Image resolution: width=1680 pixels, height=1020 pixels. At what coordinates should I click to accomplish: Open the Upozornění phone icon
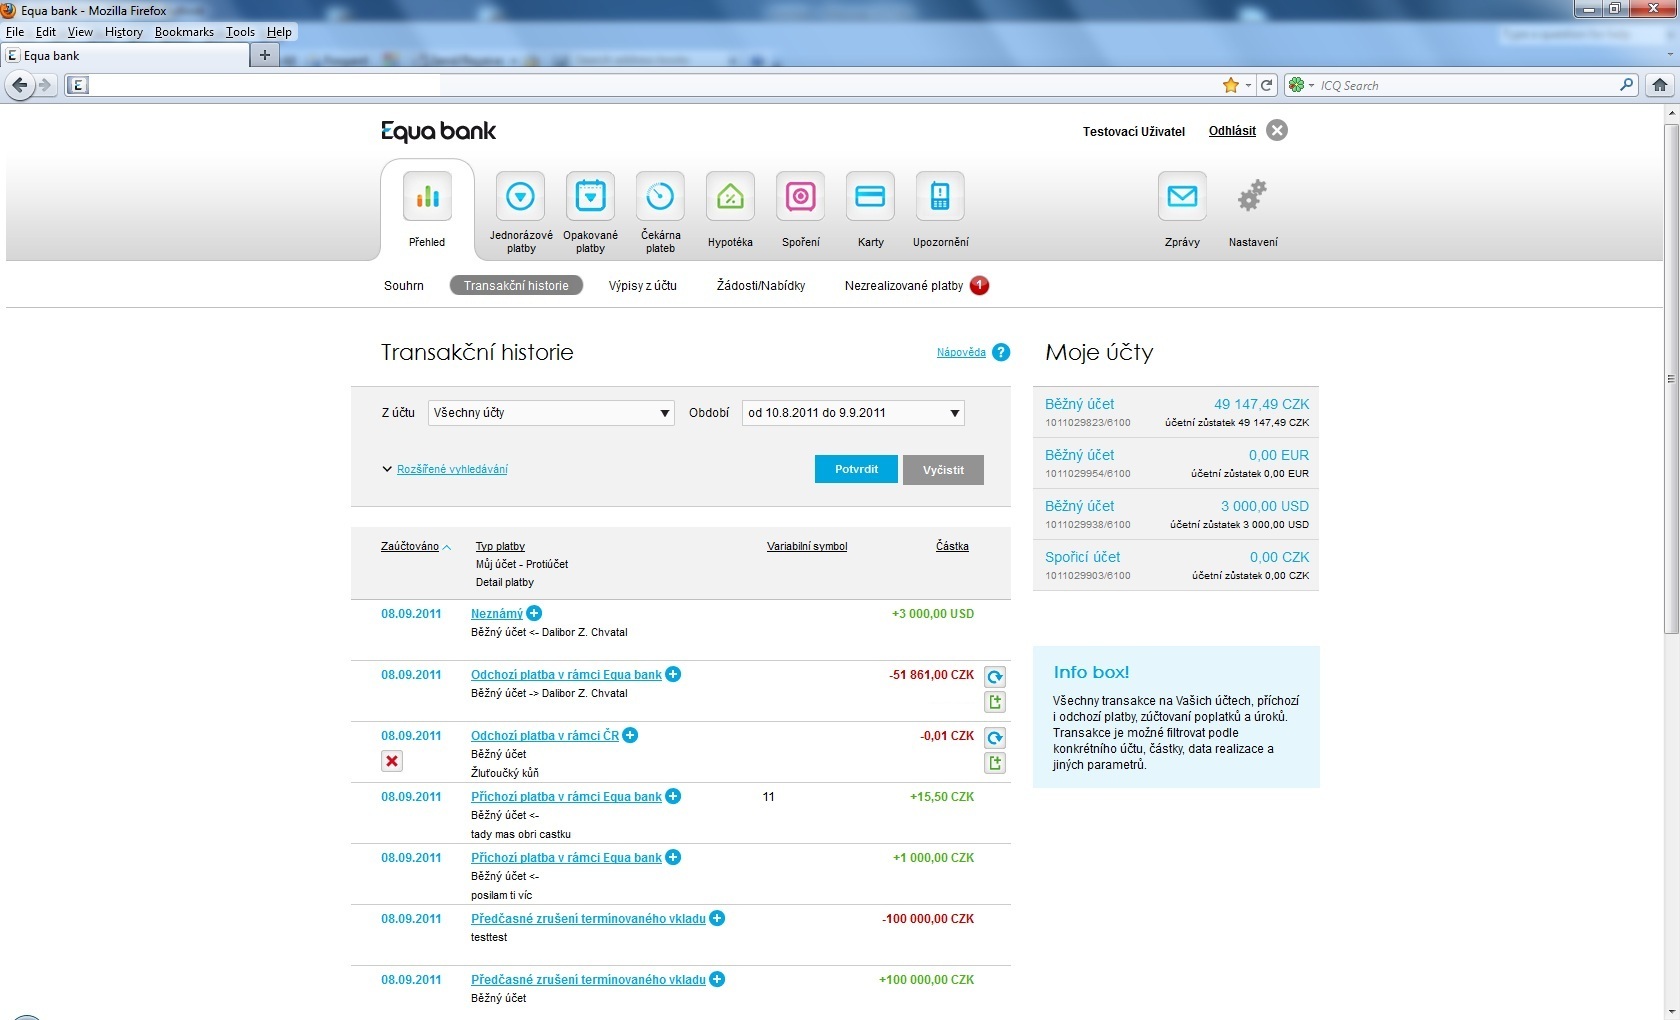940,196
